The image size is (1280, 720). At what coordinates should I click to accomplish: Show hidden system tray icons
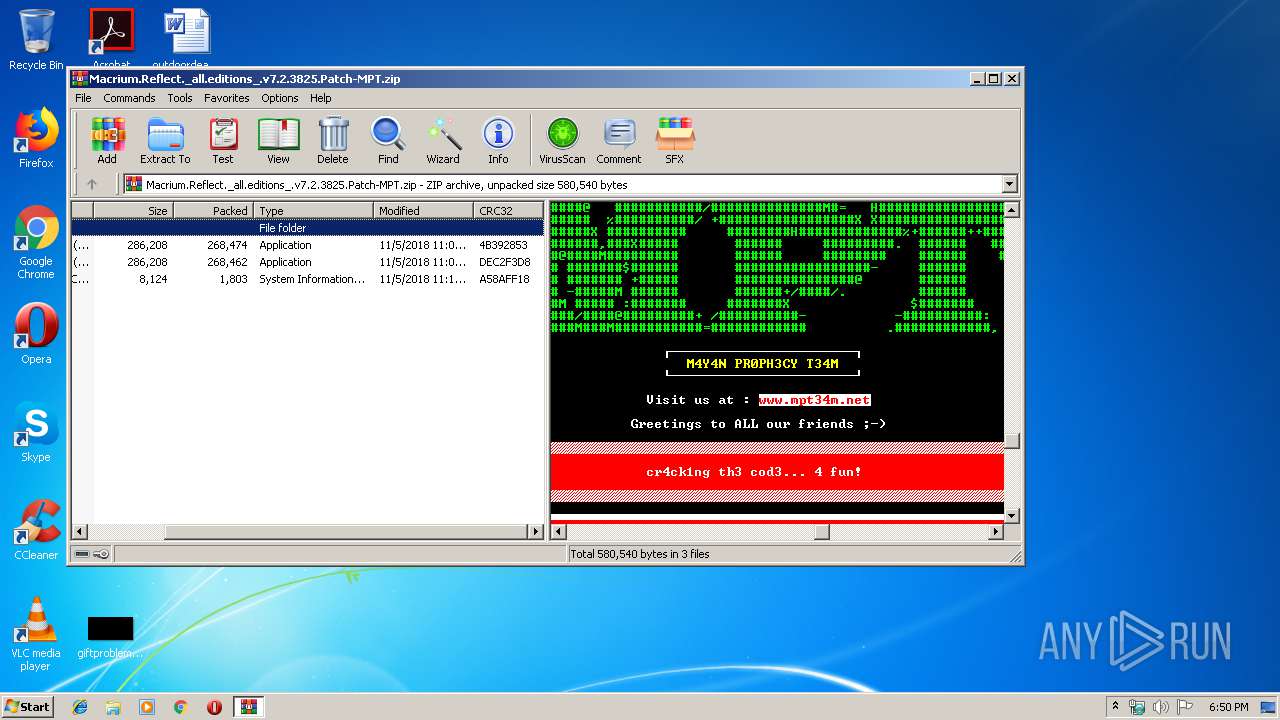click(1115, 707)
